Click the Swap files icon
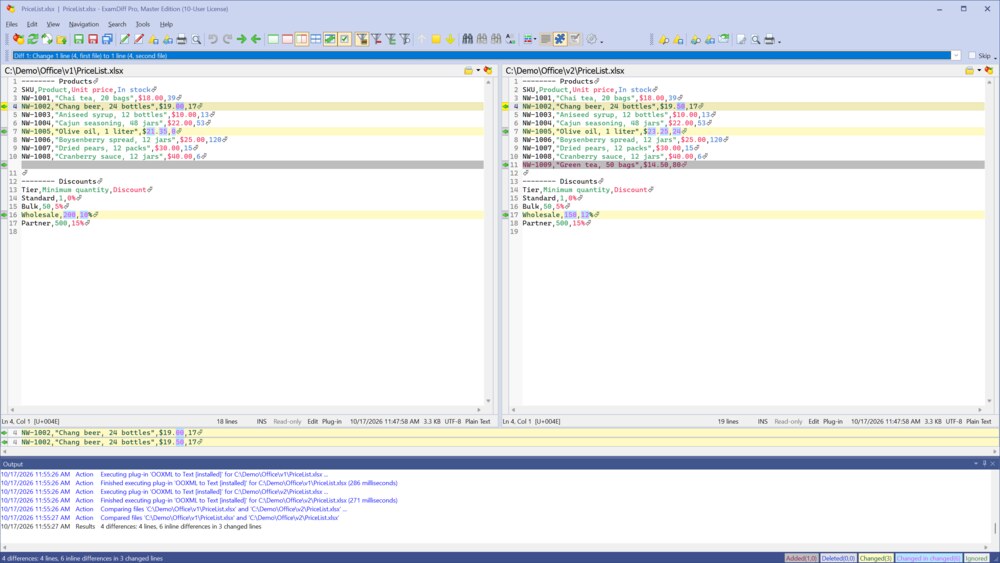Viewport: 1000px width, 563px height. point(47,40)
